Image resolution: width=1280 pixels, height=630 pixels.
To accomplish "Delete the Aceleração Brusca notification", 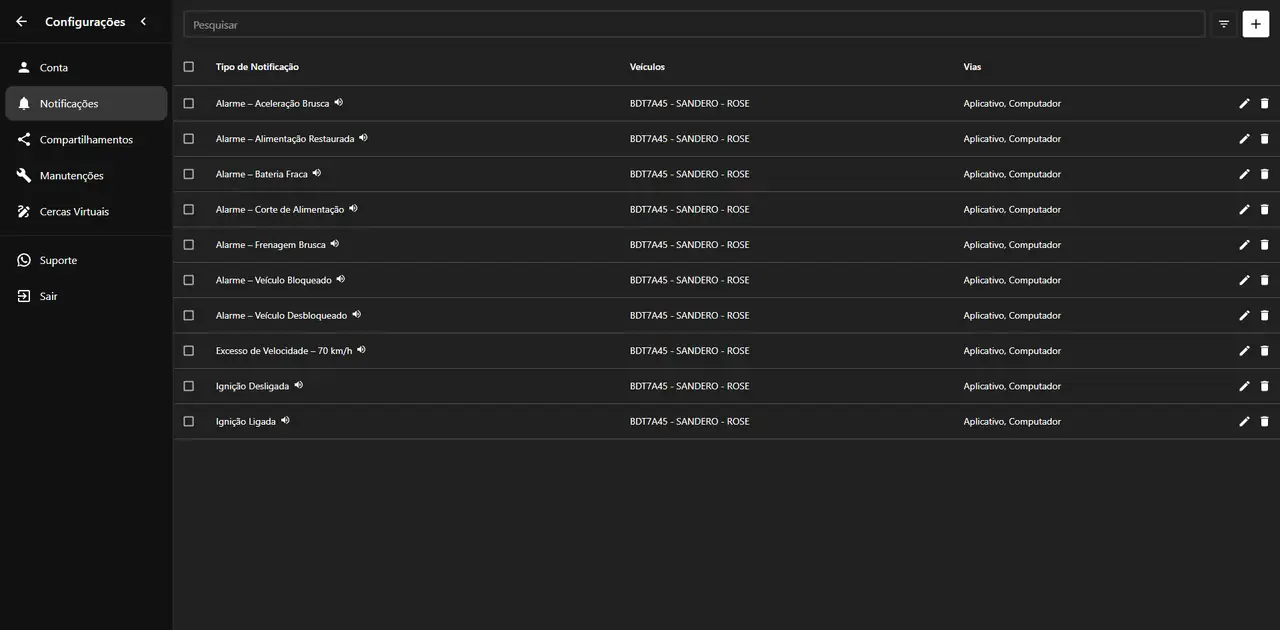I will tap(1264, 104).
